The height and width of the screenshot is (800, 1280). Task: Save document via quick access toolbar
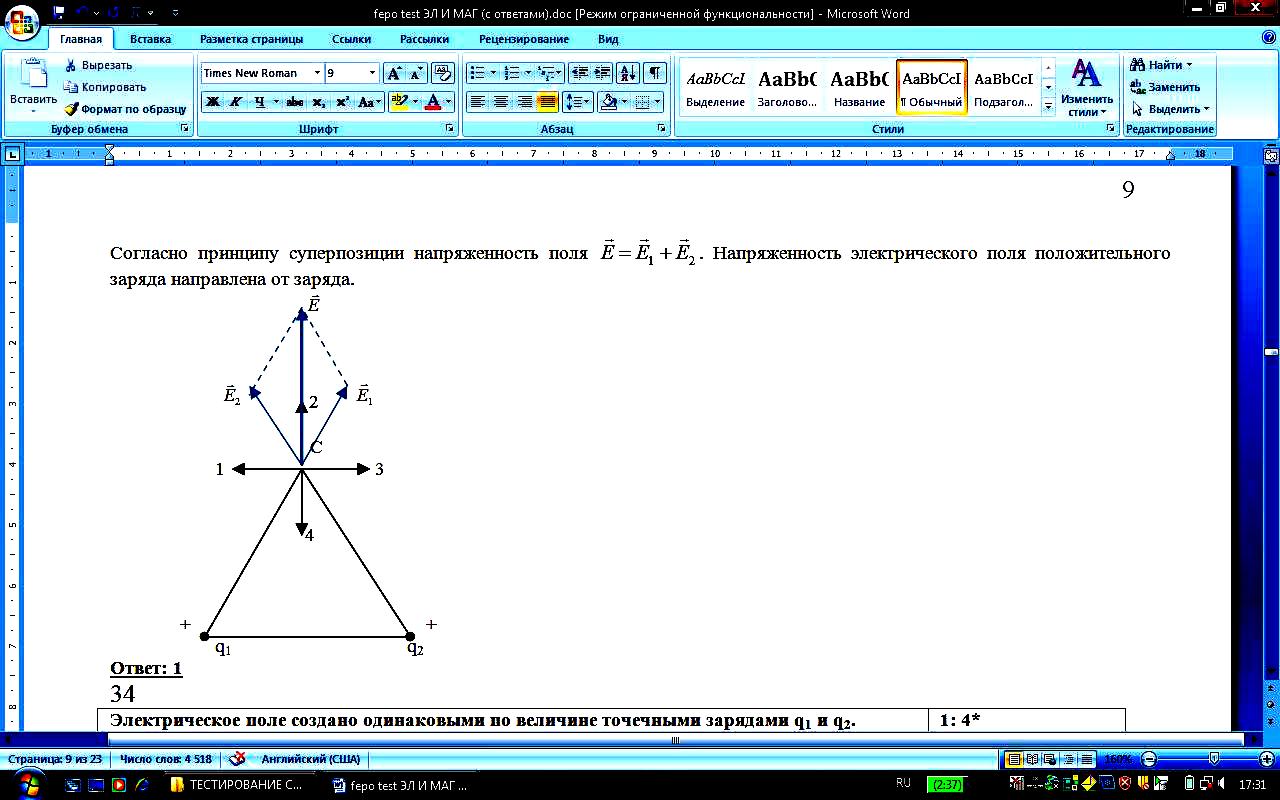coord(59,12)
